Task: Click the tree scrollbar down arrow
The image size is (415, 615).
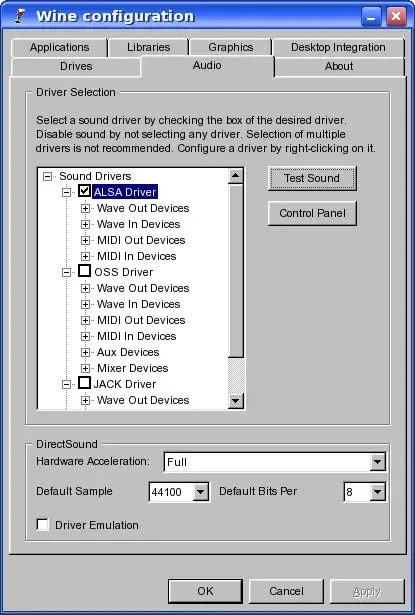Action: pos(236,401)
